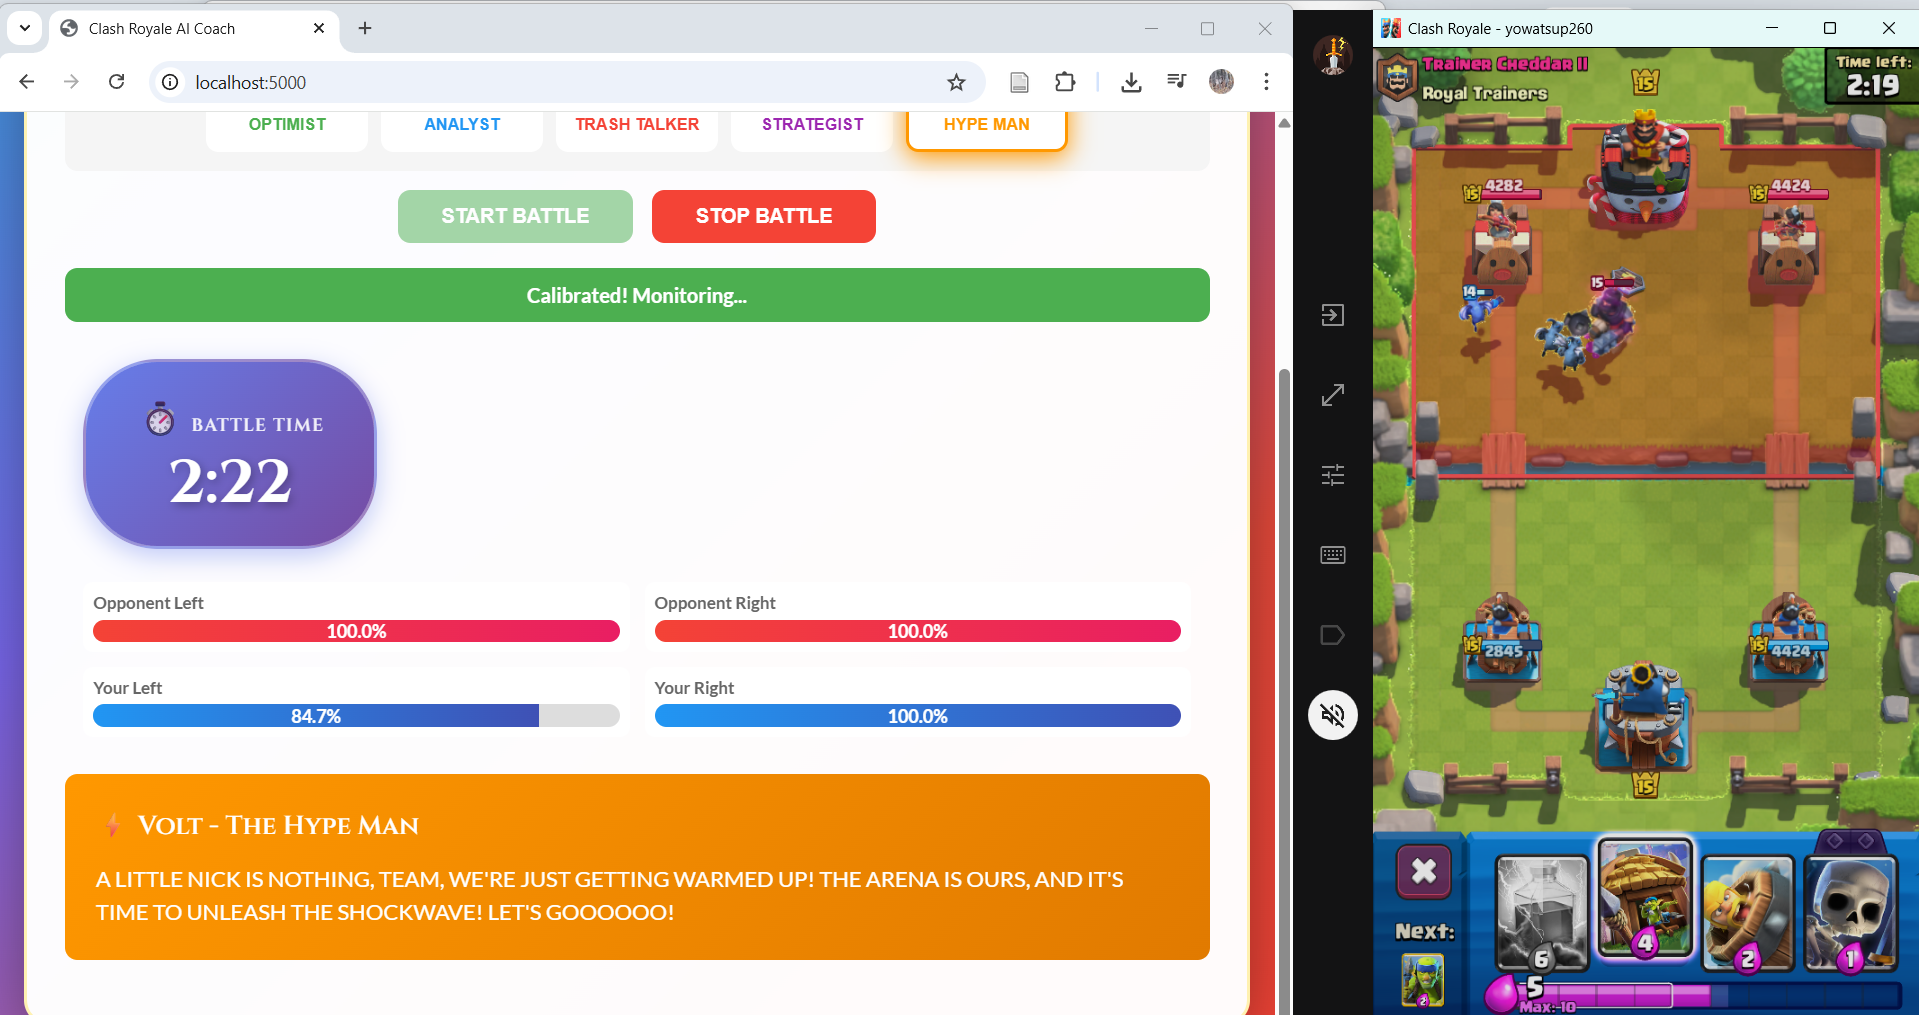Toggle the emulator mute sound button

[x=1333, y=715]
